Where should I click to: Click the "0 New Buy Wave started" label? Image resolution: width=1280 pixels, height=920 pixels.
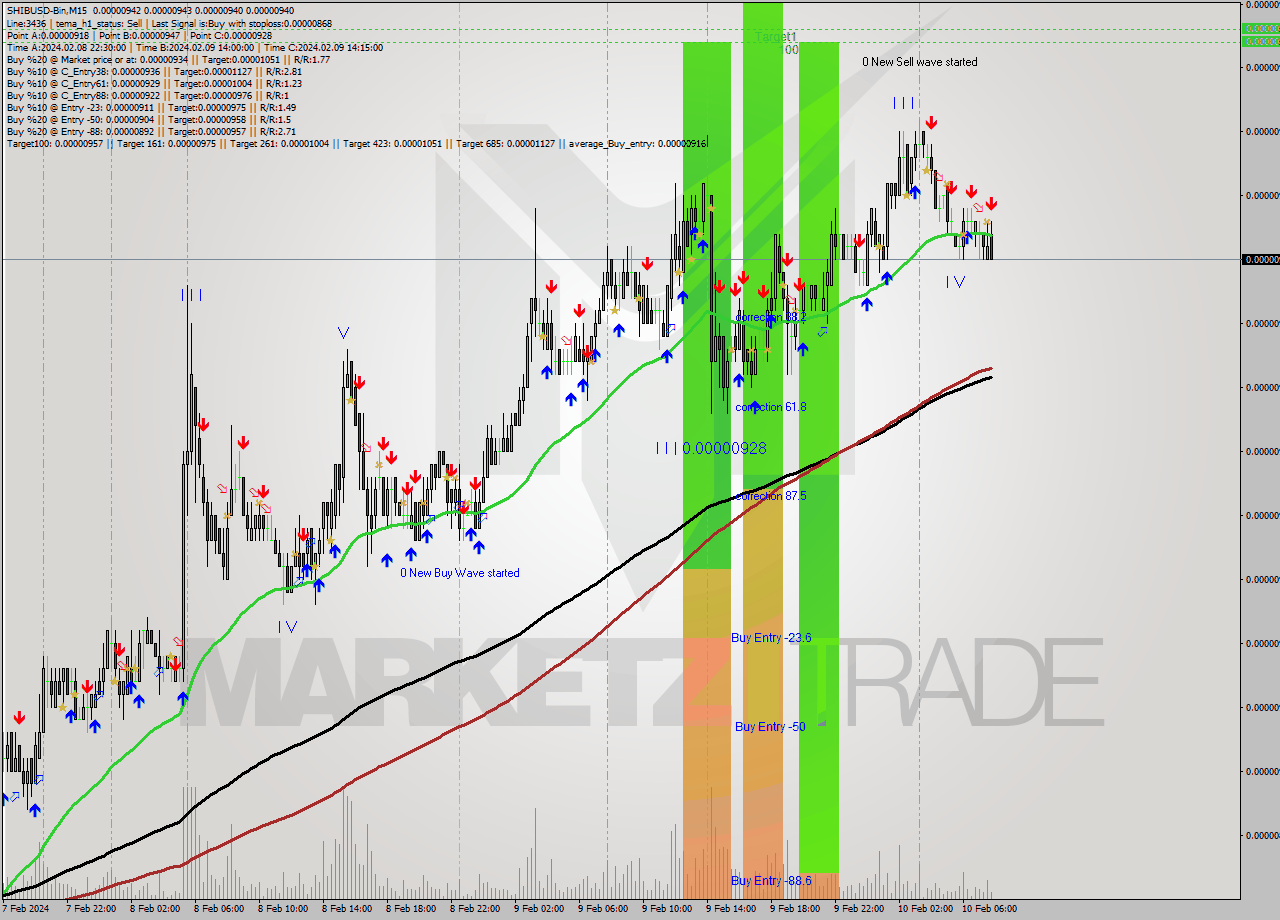pyautogui.click(x=460, y=573)
